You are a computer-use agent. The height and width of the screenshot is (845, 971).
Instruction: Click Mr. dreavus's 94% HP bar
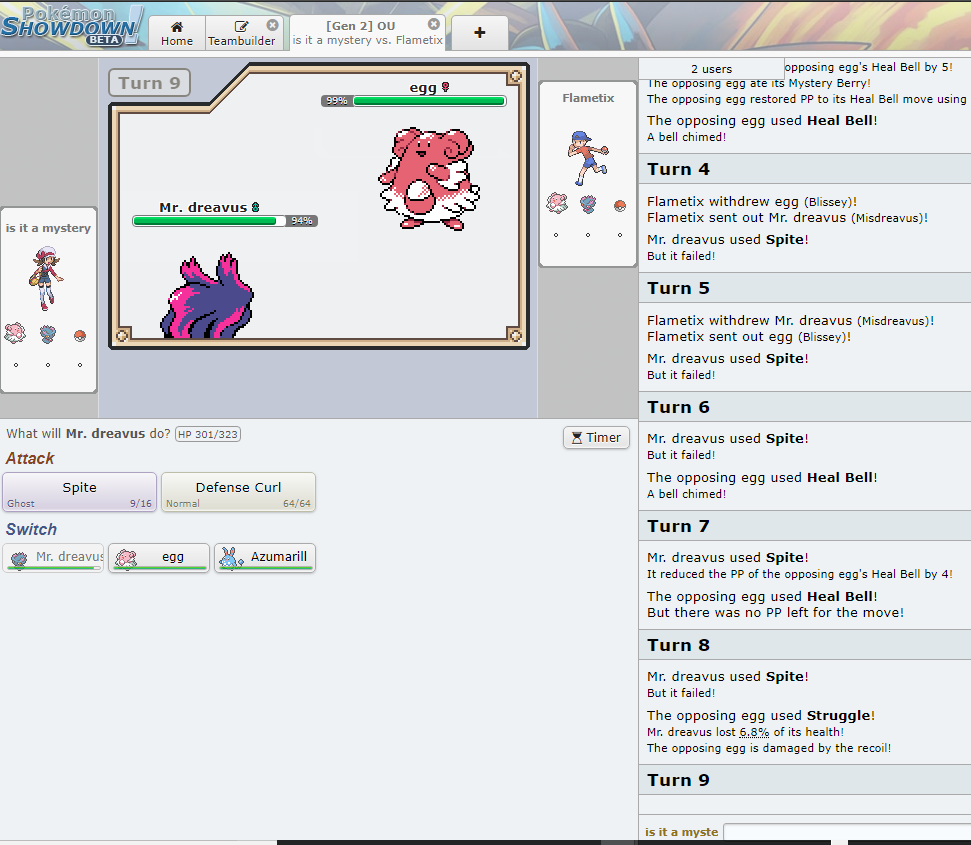point(225,221)
